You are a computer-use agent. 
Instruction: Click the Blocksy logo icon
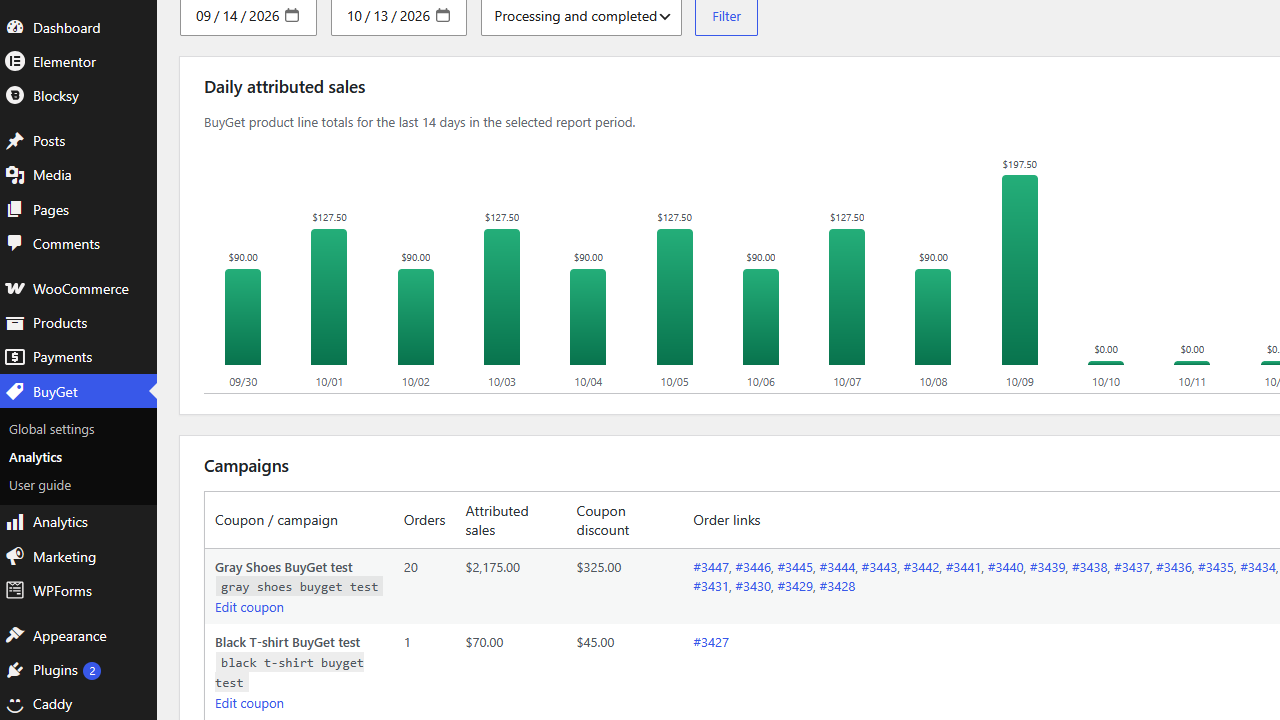pos(15,95)
